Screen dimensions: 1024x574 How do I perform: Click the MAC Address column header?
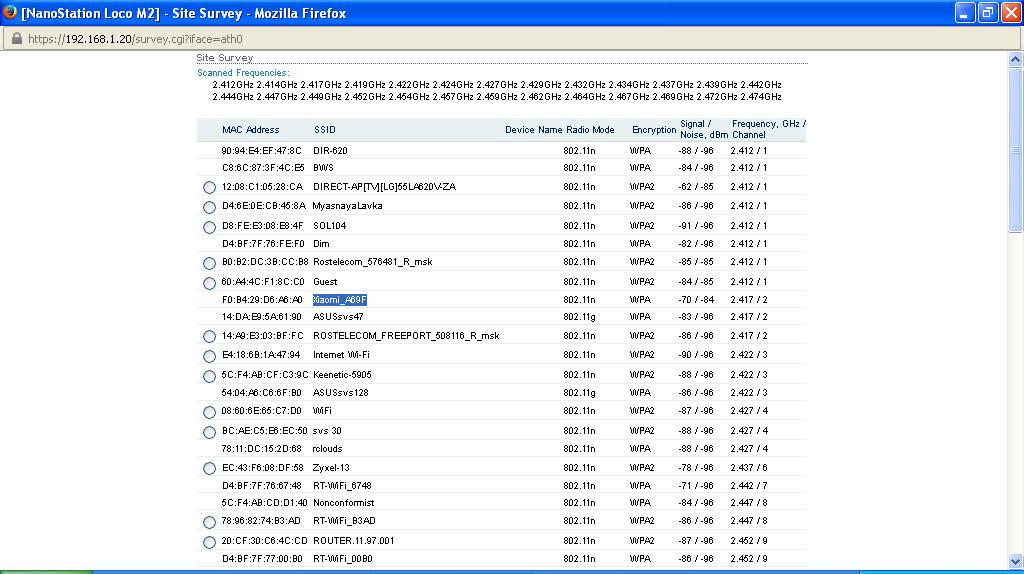(251, 130)
